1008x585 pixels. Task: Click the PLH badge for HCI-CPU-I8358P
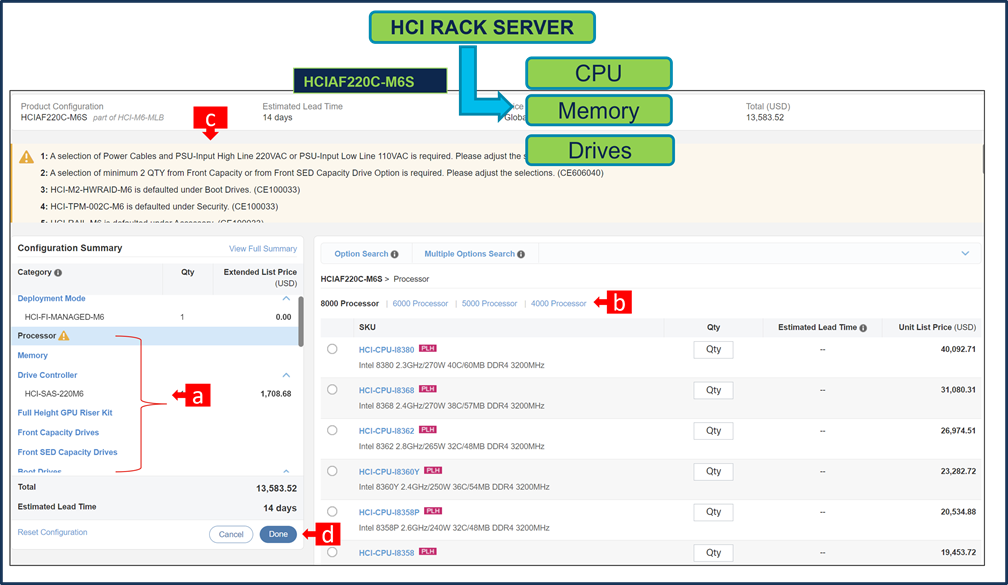pos(433,511)
